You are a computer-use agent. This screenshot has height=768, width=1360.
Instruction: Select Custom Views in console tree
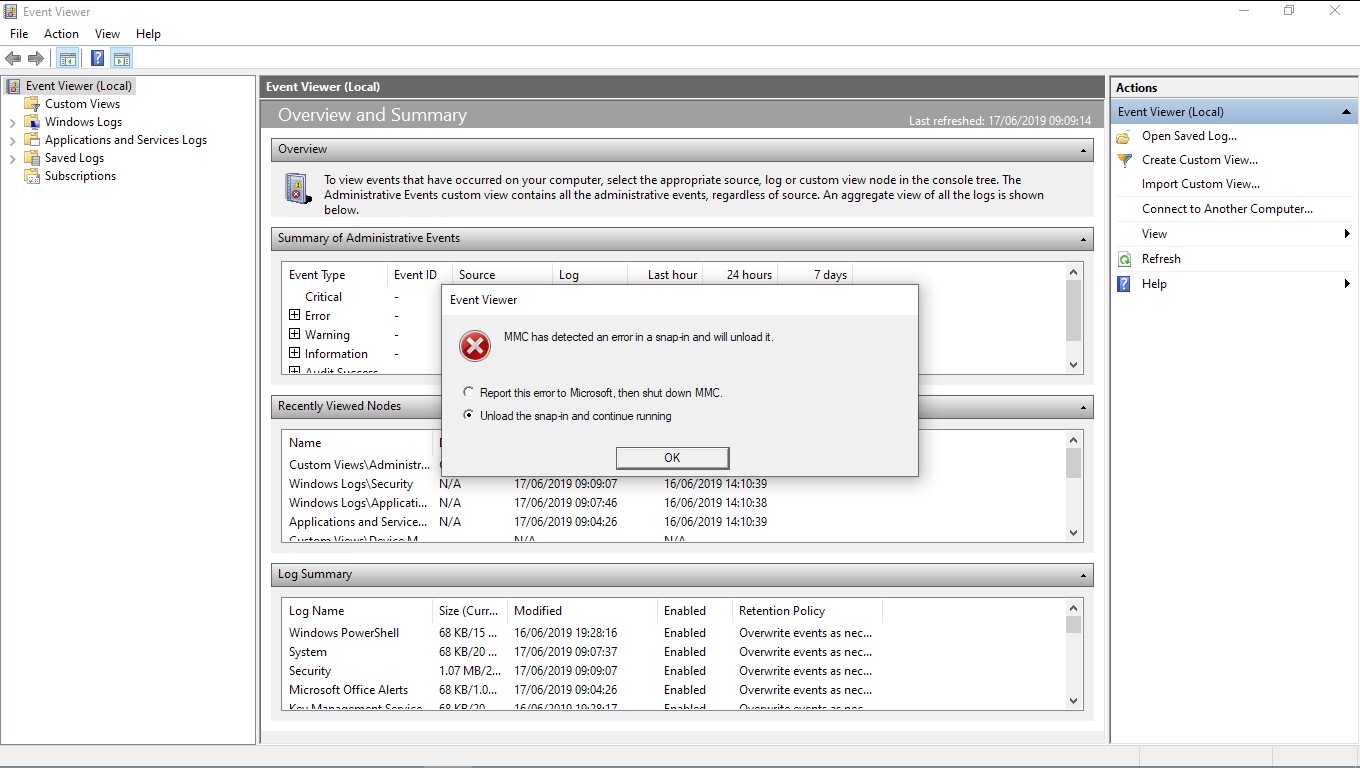pyautogui.click(x=82, y=104)
